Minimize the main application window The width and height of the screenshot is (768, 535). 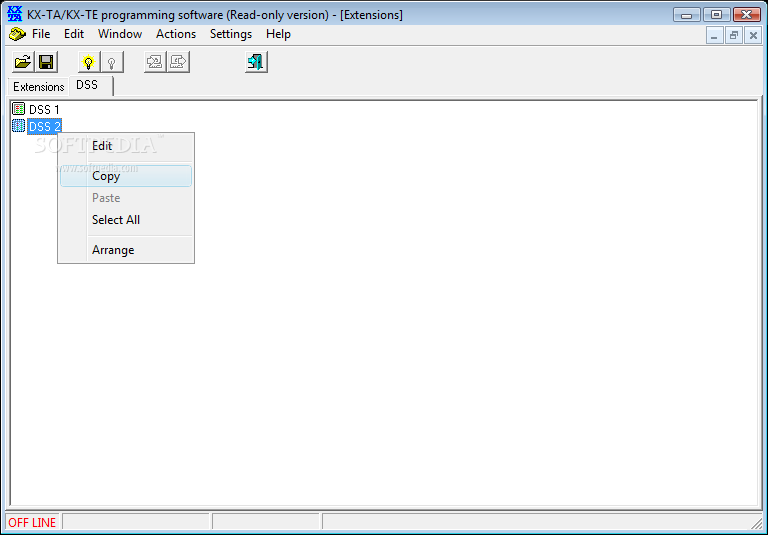(x=687, y=15)
